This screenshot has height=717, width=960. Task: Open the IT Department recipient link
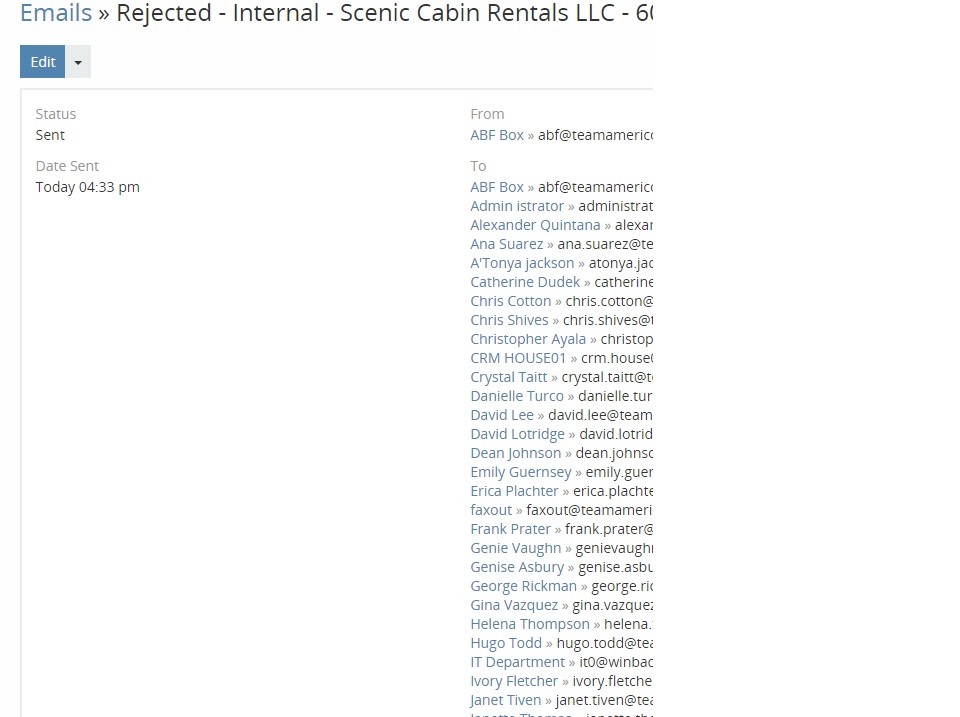click(518, 662)
